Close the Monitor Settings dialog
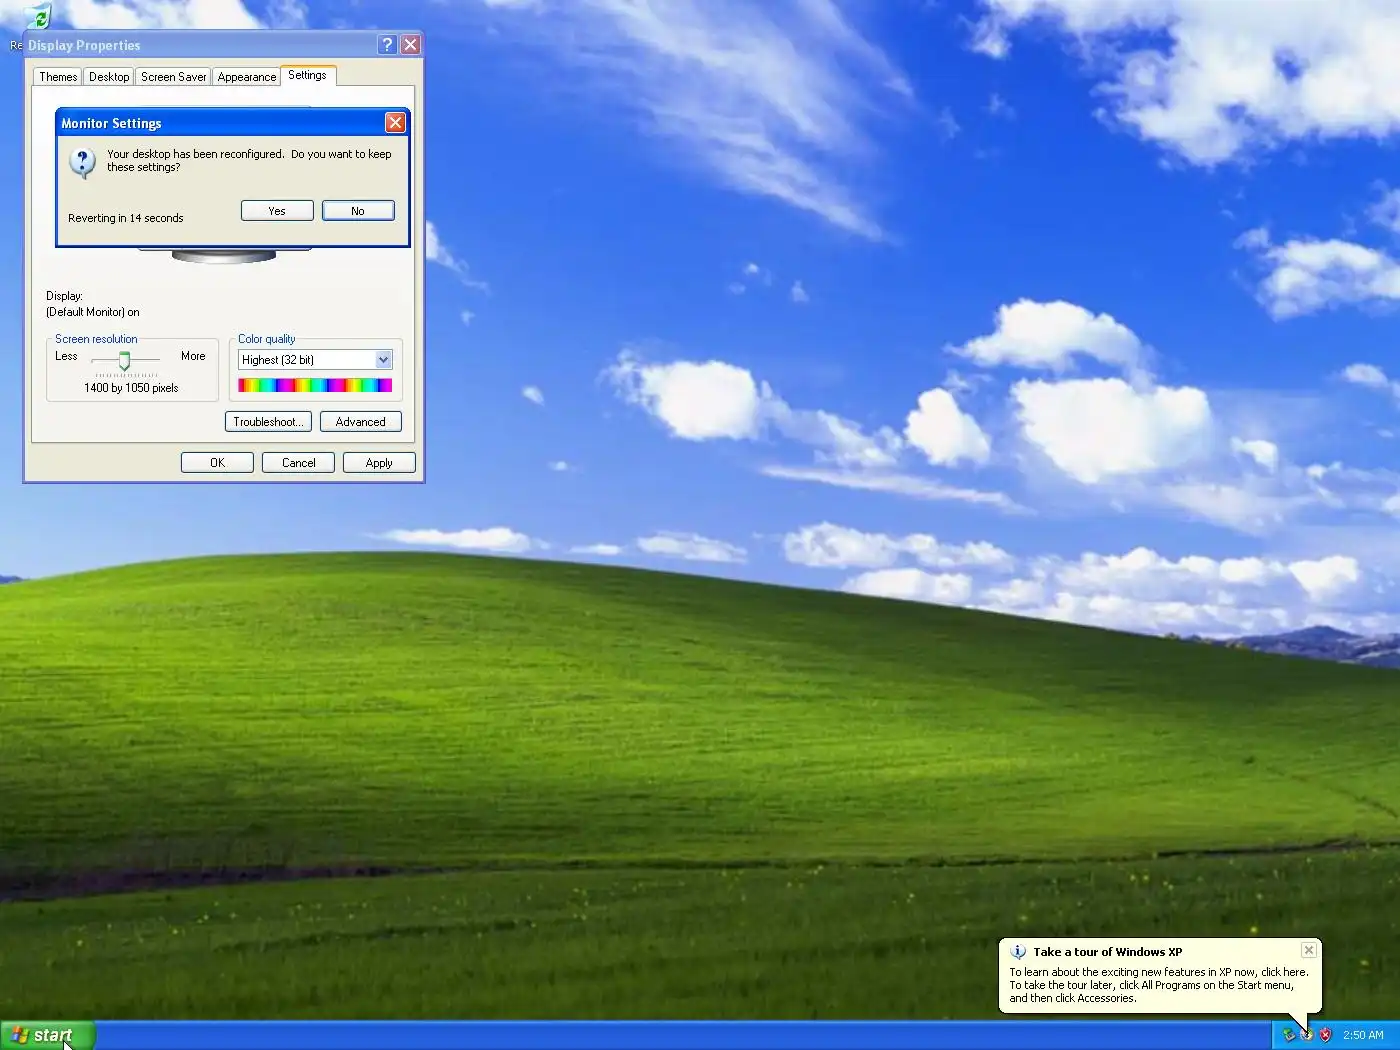Viewport: 1400px width, 1050px height. click(x=395, y=123)
